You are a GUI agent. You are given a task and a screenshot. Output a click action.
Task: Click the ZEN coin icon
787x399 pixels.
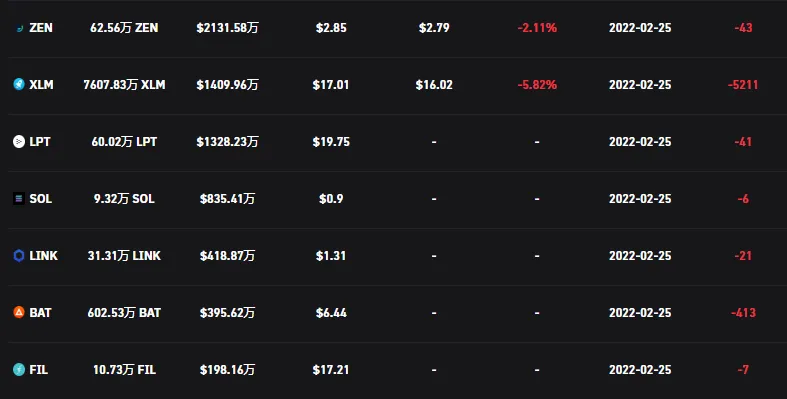tap(20, 28)
